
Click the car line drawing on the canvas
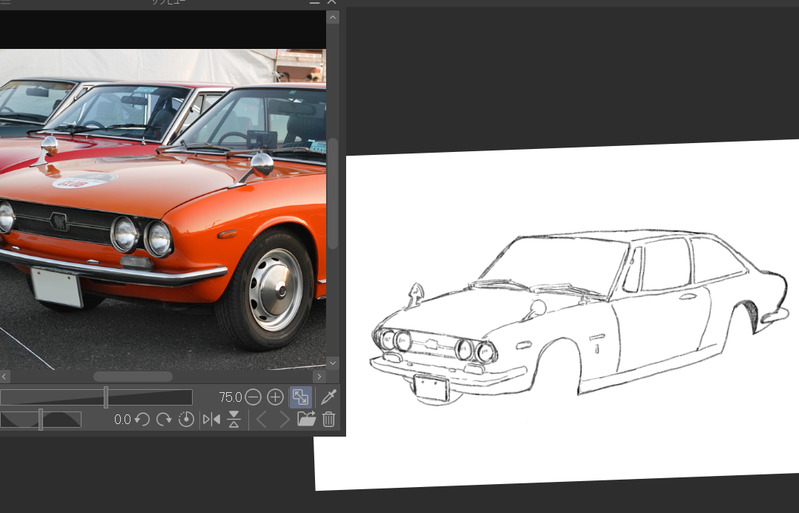click(x=580, y=317)
